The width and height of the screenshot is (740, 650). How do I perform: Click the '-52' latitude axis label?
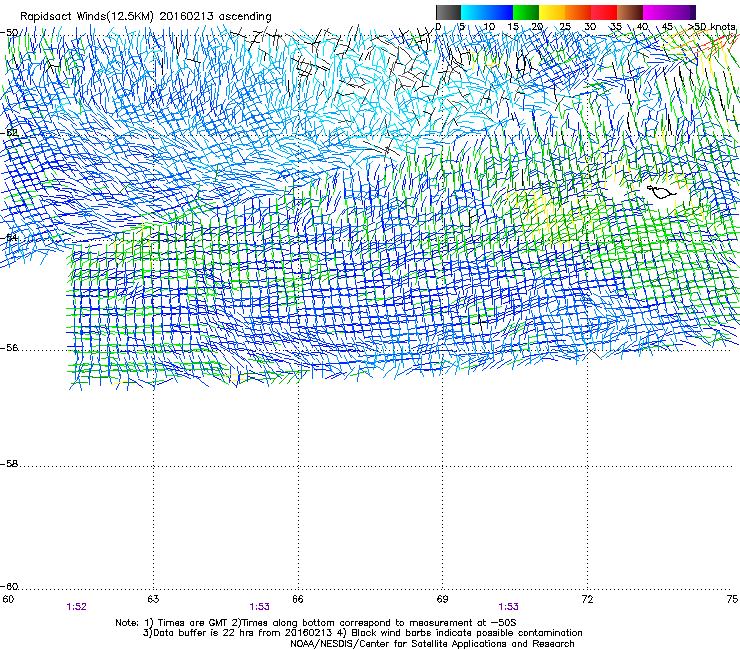(x=9, y=133)
